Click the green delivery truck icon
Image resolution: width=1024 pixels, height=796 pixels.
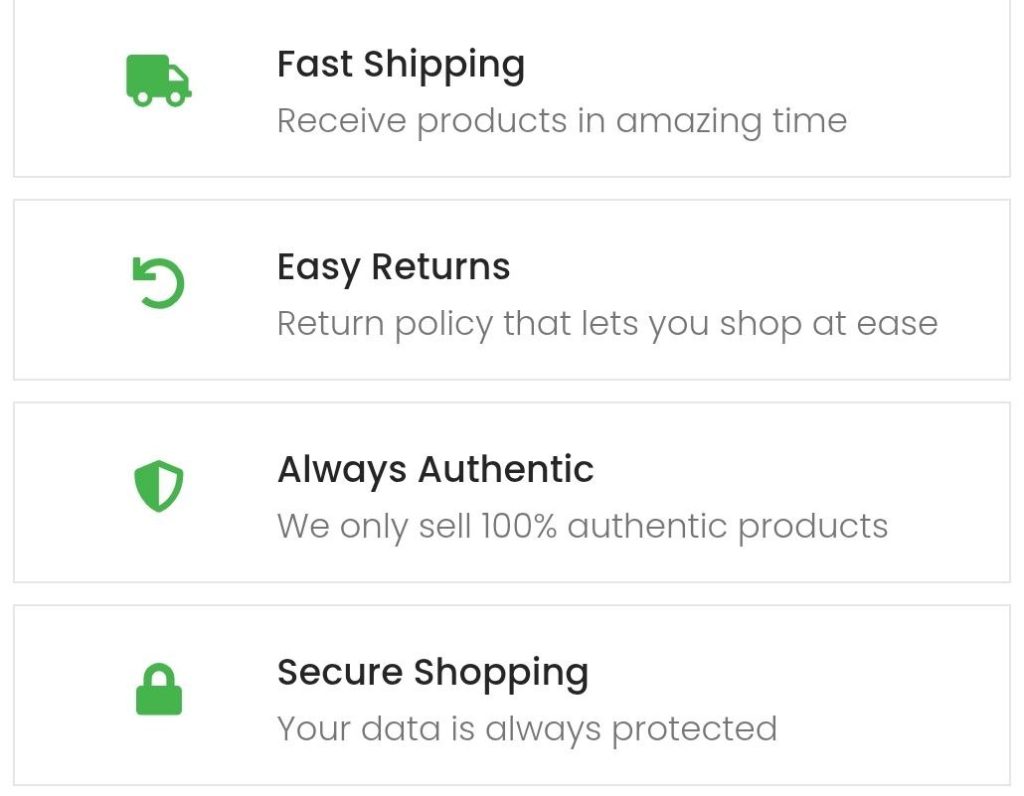[158, 81]
